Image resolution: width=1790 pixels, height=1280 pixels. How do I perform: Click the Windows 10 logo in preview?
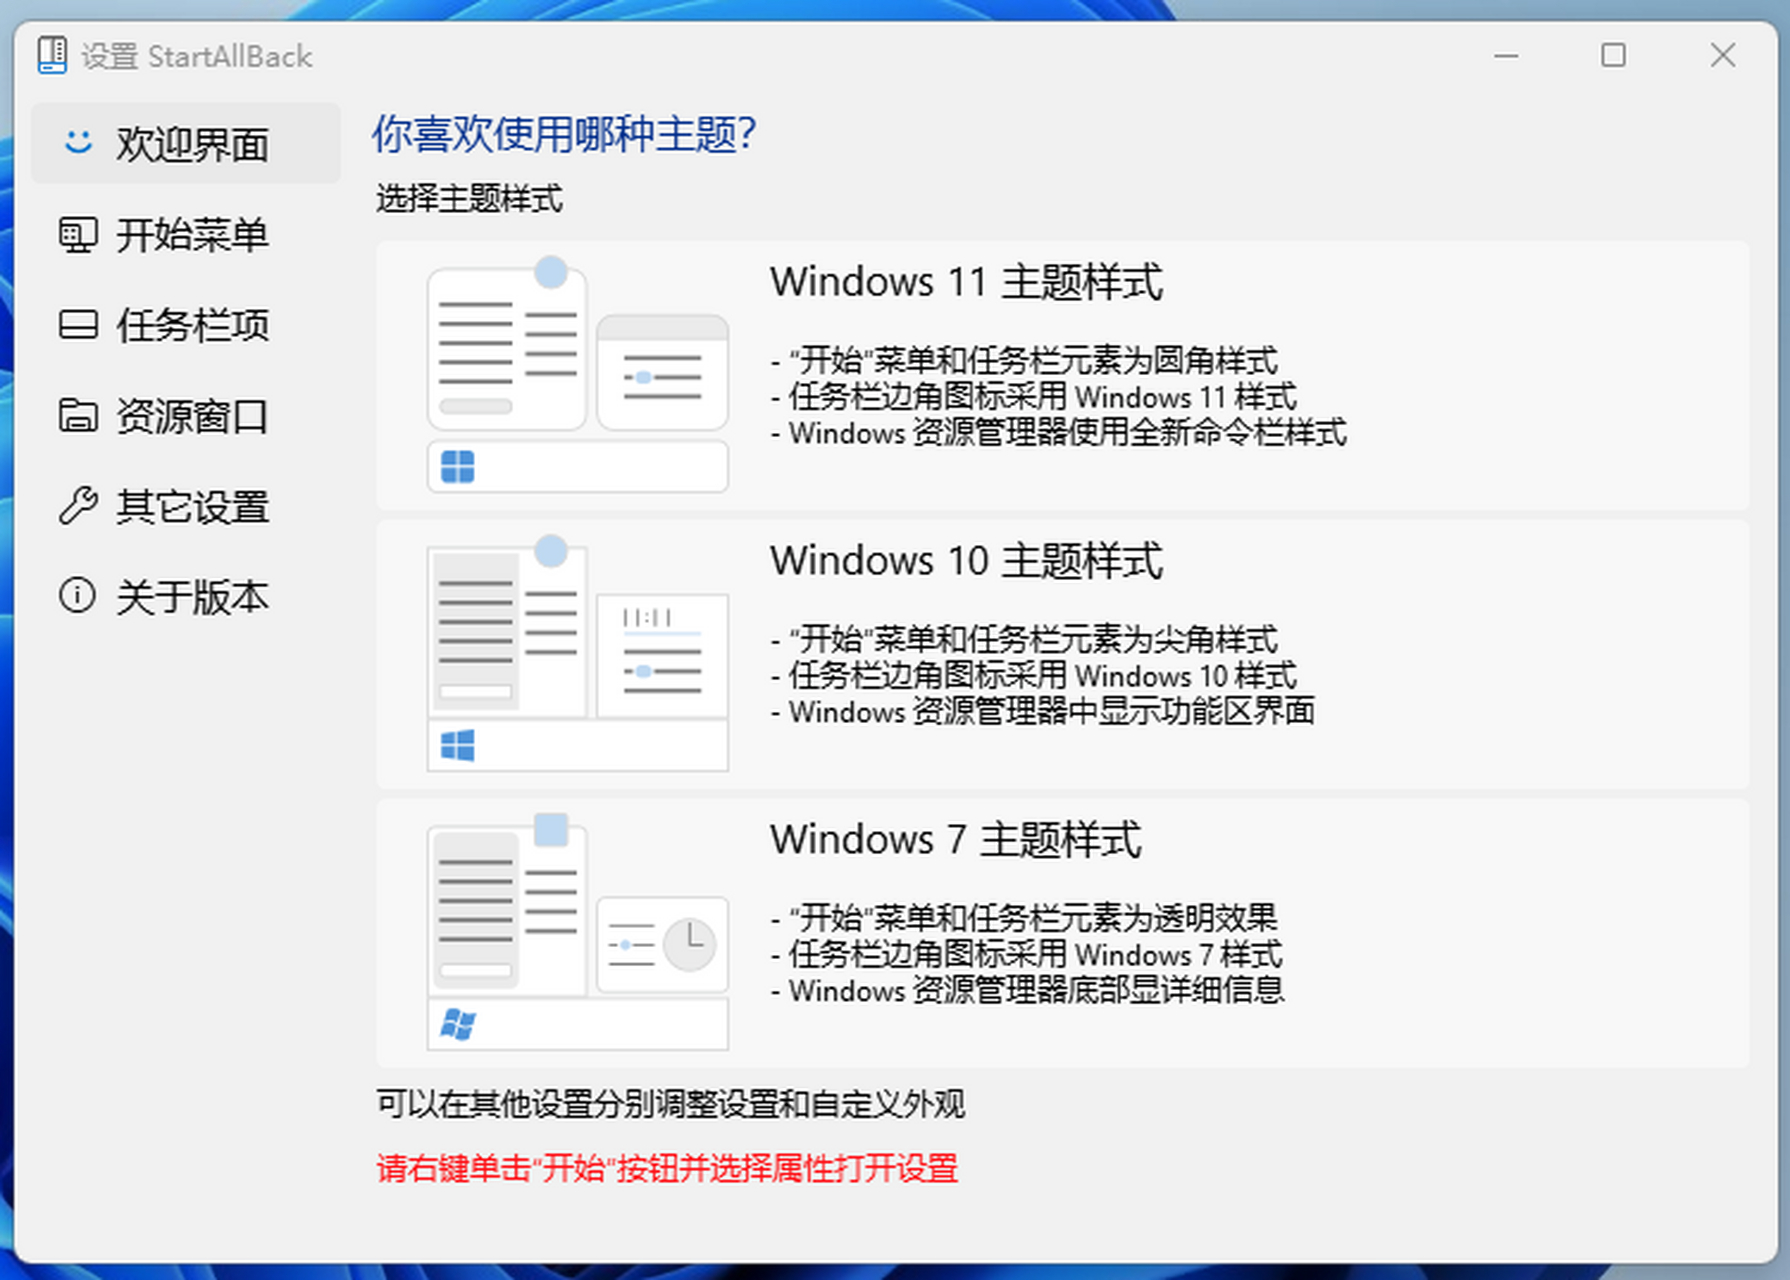[x=458, y=745]
